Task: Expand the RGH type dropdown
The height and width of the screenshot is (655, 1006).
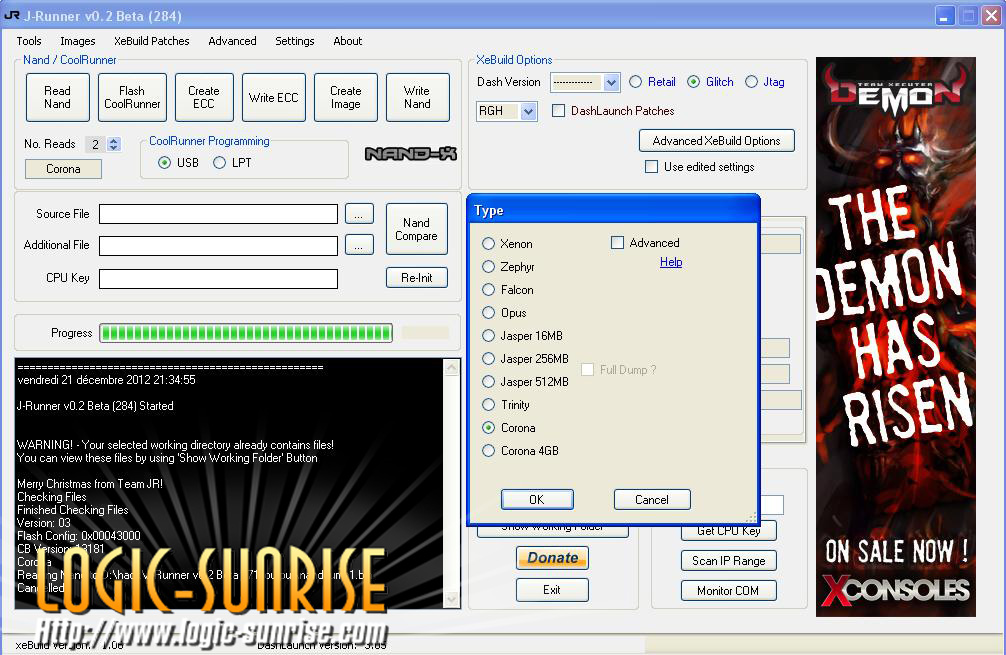Action: coord(528,111)
